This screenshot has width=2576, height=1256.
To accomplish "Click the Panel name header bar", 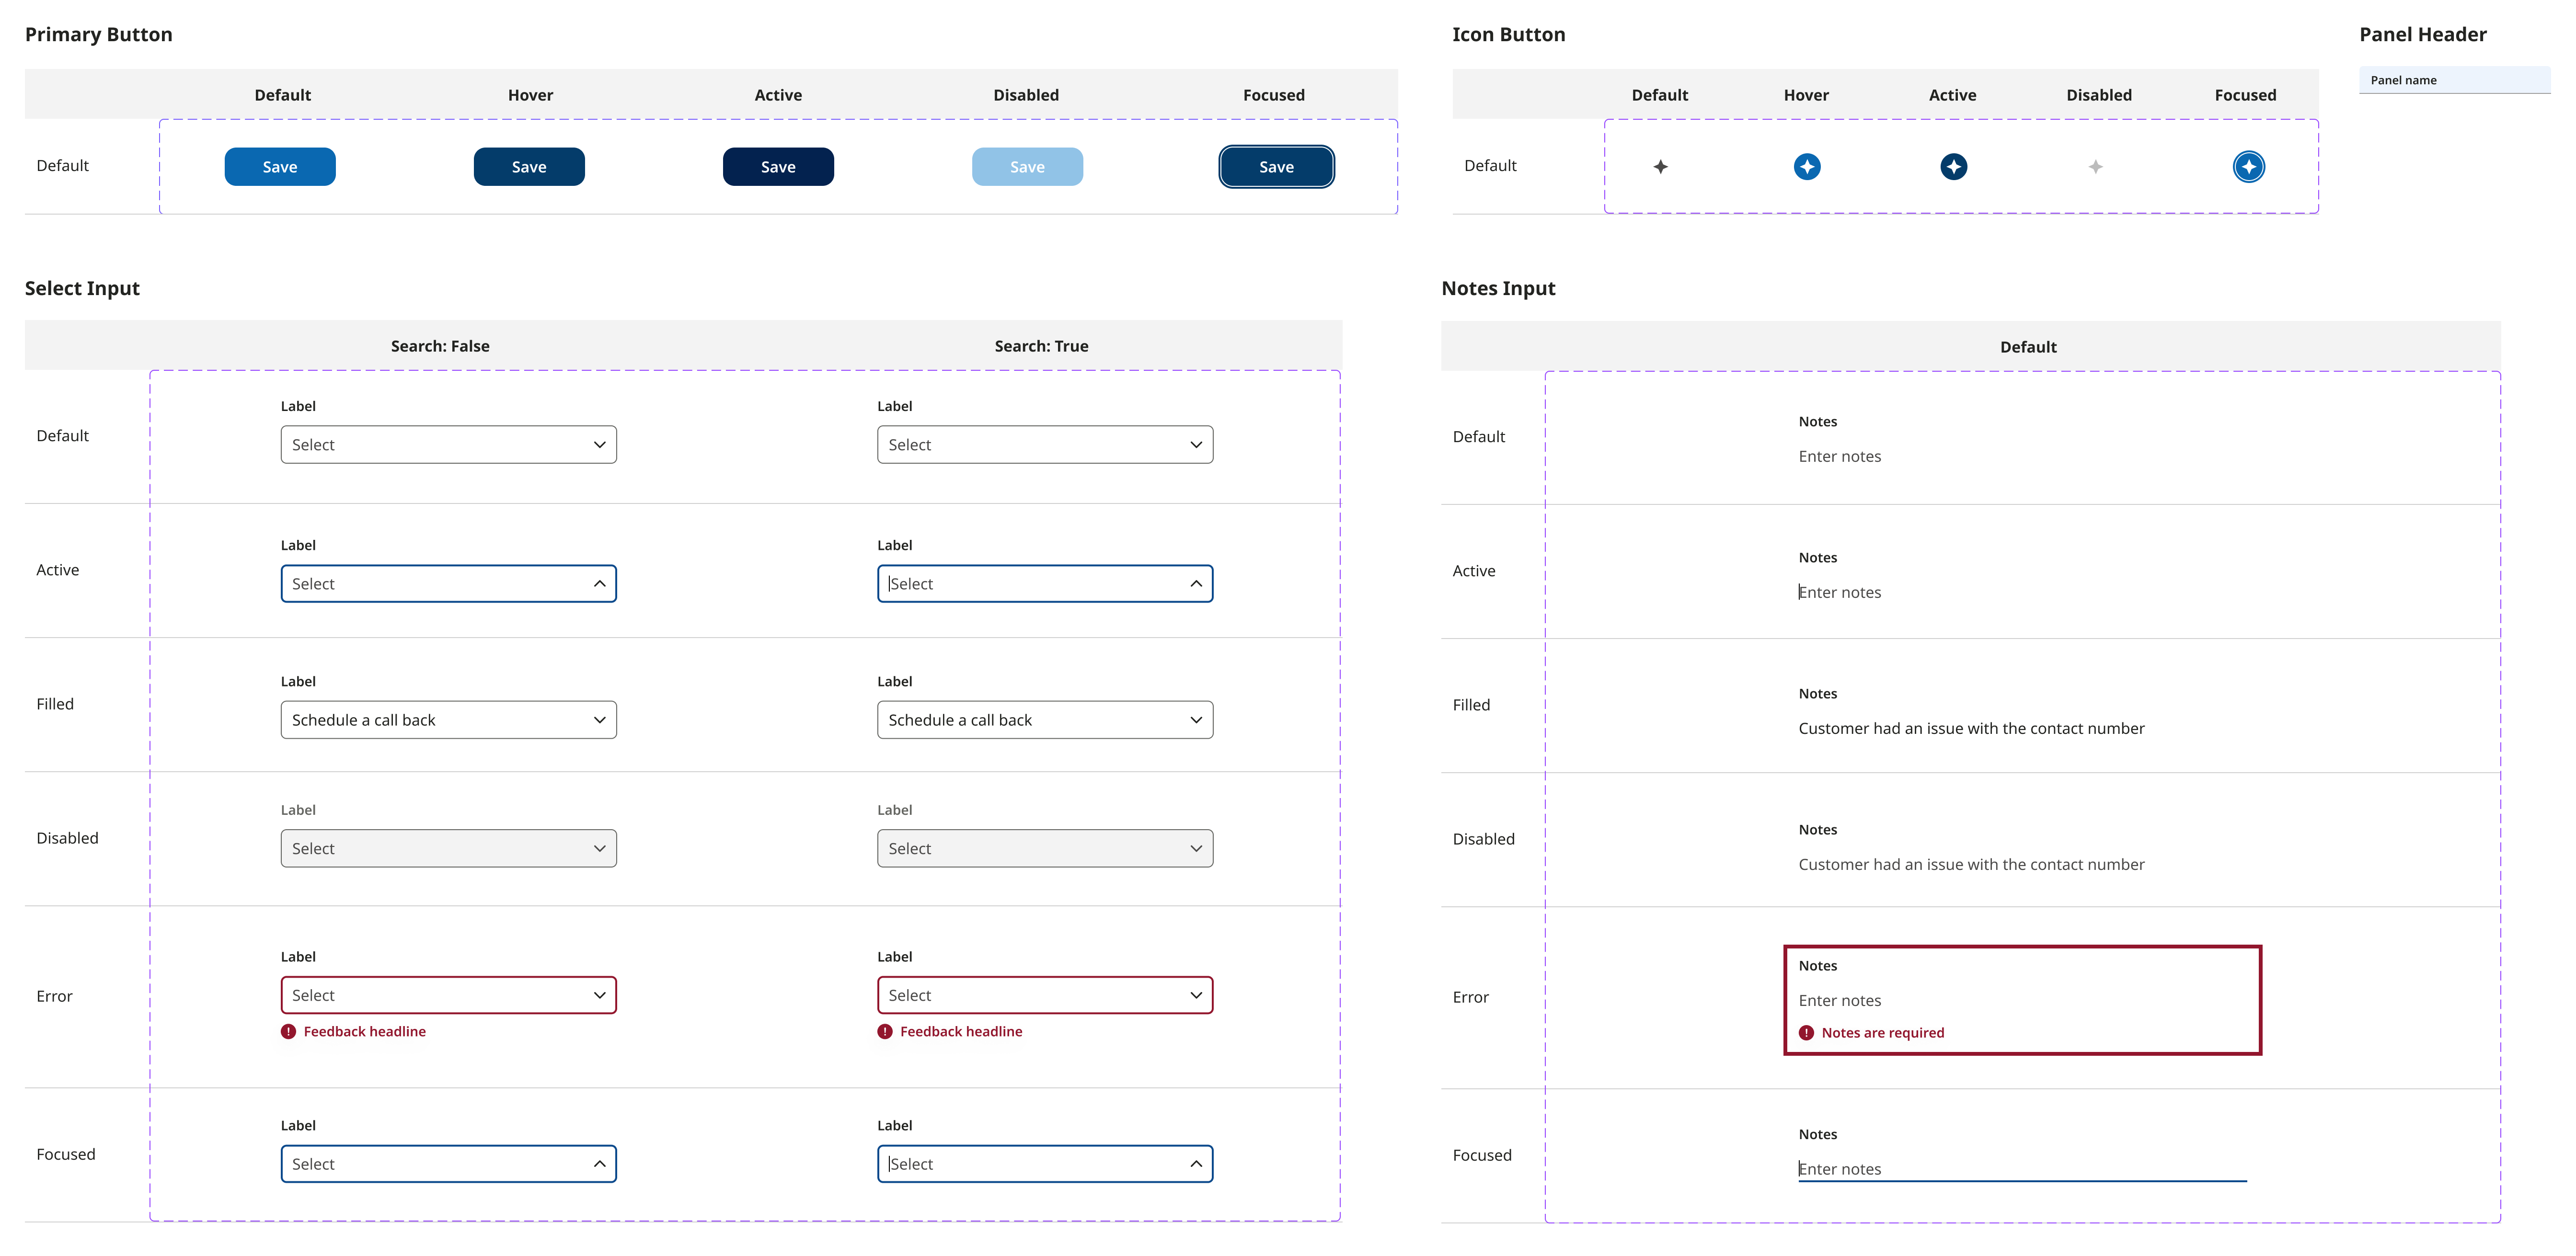I will click(2454, 80).
